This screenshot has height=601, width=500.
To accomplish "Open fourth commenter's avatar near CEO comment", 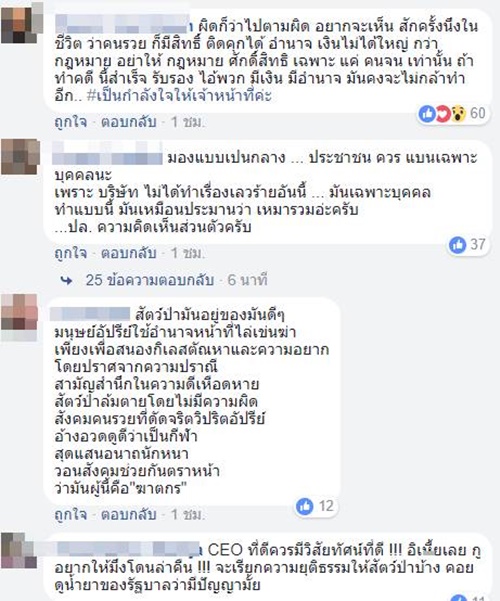I will pyautogui.click(x=19, y=550).
